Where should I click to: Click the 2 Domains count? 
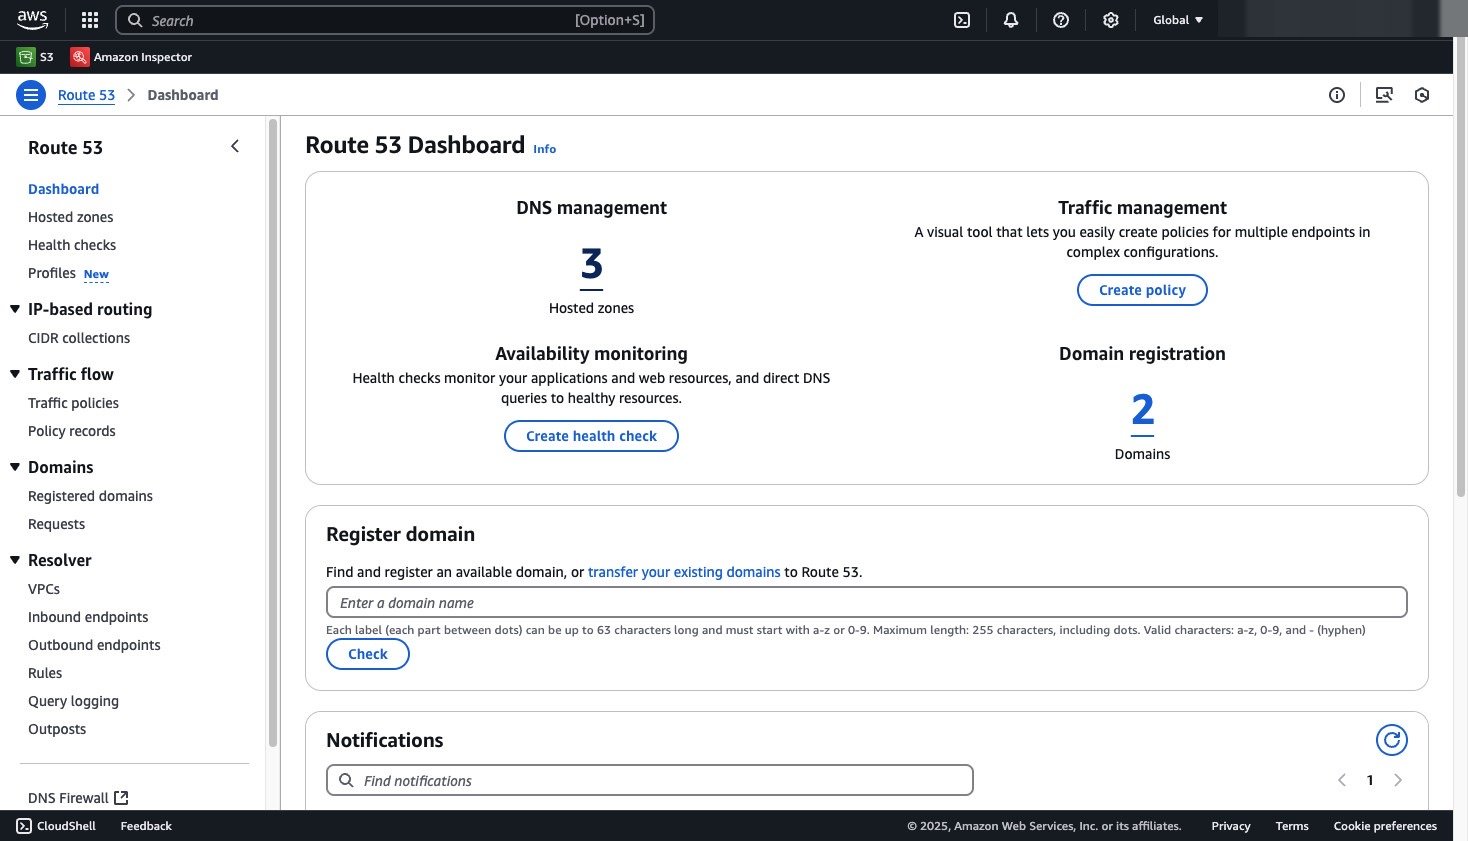pos(1142,410)
